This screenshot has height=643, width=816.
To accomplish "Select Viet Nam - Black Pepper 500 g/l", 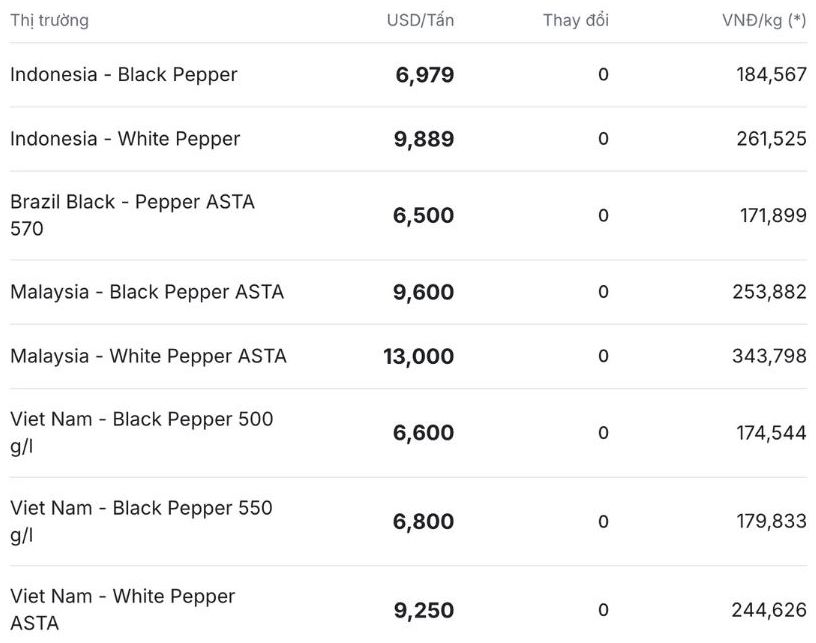I will (141, 432).
